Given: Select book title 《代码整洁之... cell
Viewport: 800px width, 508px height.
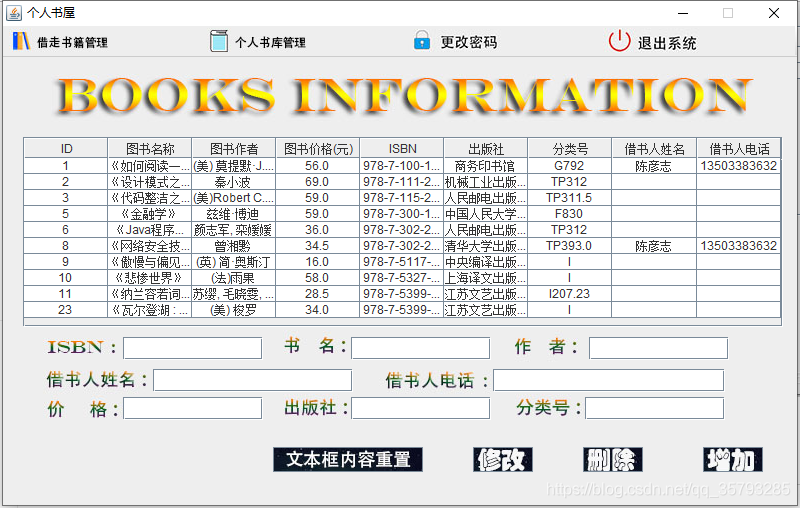Looking at the screenshot, I should 149,198.
